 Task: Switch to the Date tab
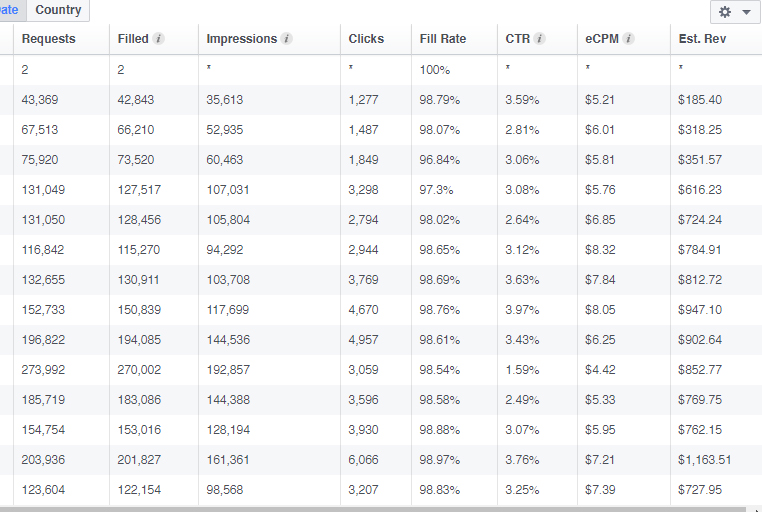[10, 10]
